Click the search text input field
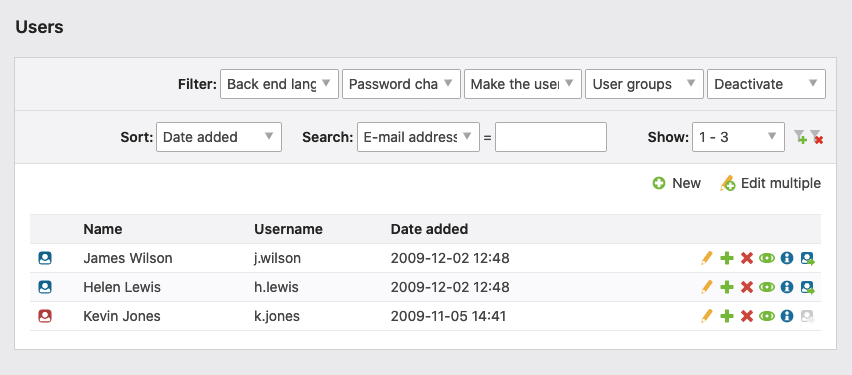The width and height of the screenshot is (852, 375). coord(550,137)
